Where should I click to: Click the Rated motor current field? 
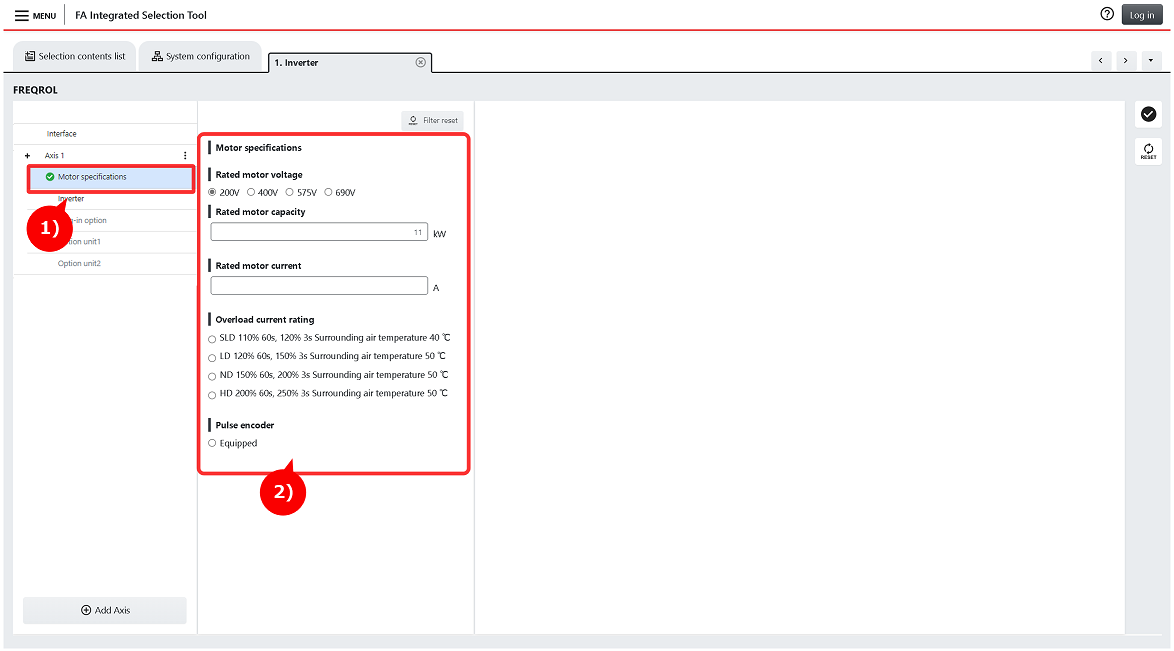[x=319, y=285]
